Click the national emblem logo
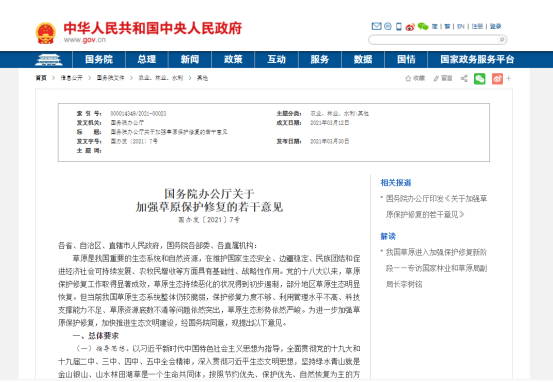This screenshot has width=553, height=382. (x=45, y=33)
